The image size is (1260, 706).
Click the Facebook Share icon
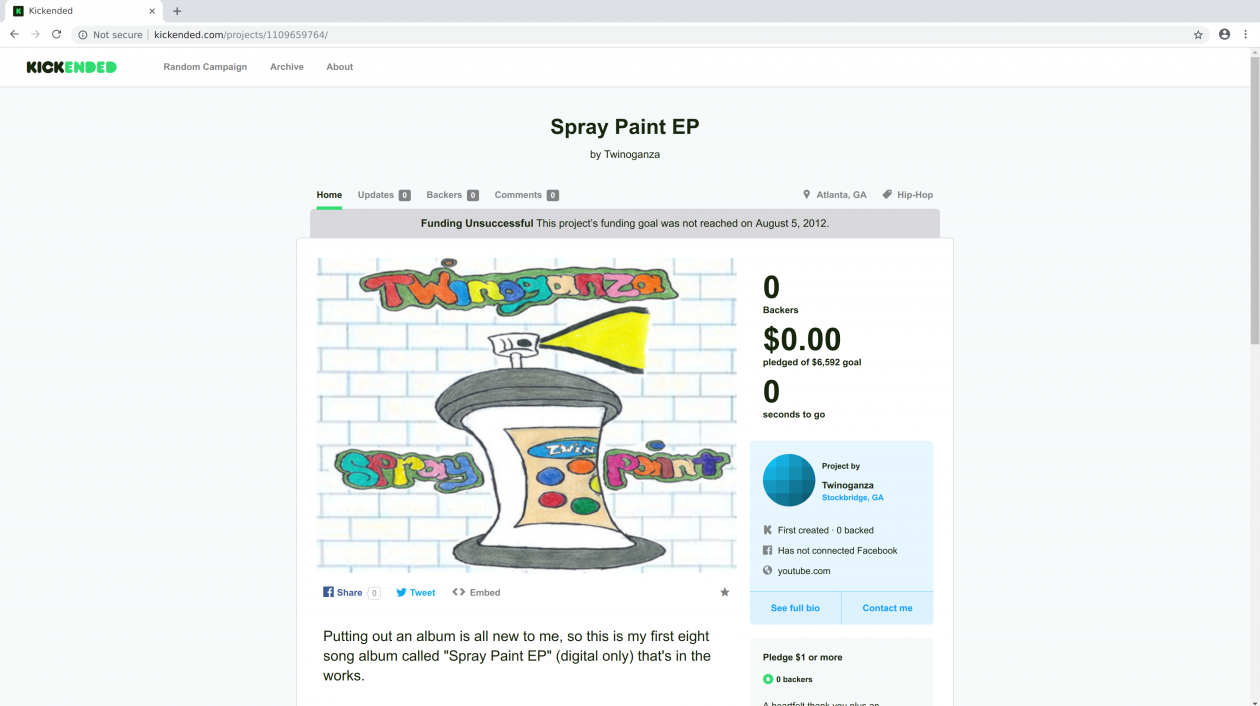(328, 592)
